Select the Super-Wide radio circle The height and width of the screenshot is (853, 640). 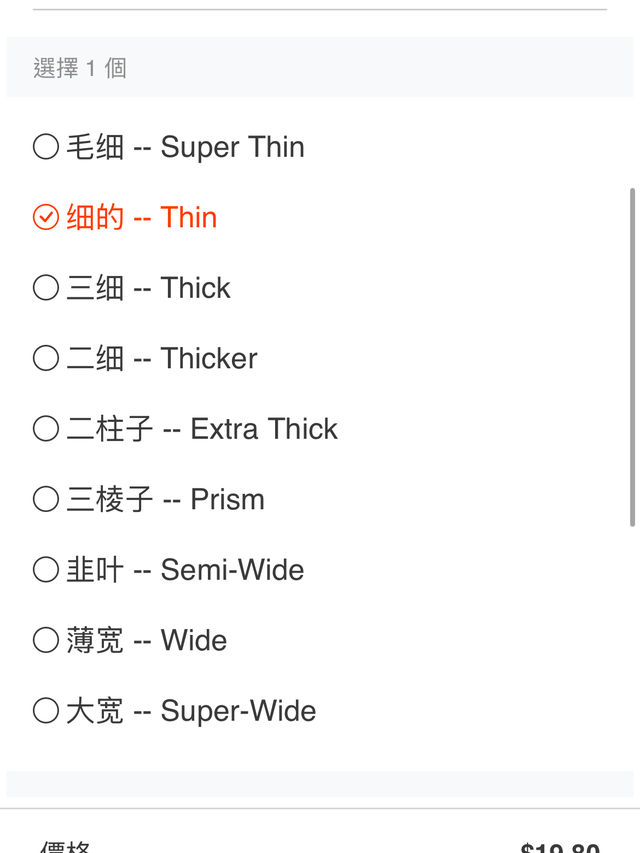pyautogui.click(x=46, y=711)
